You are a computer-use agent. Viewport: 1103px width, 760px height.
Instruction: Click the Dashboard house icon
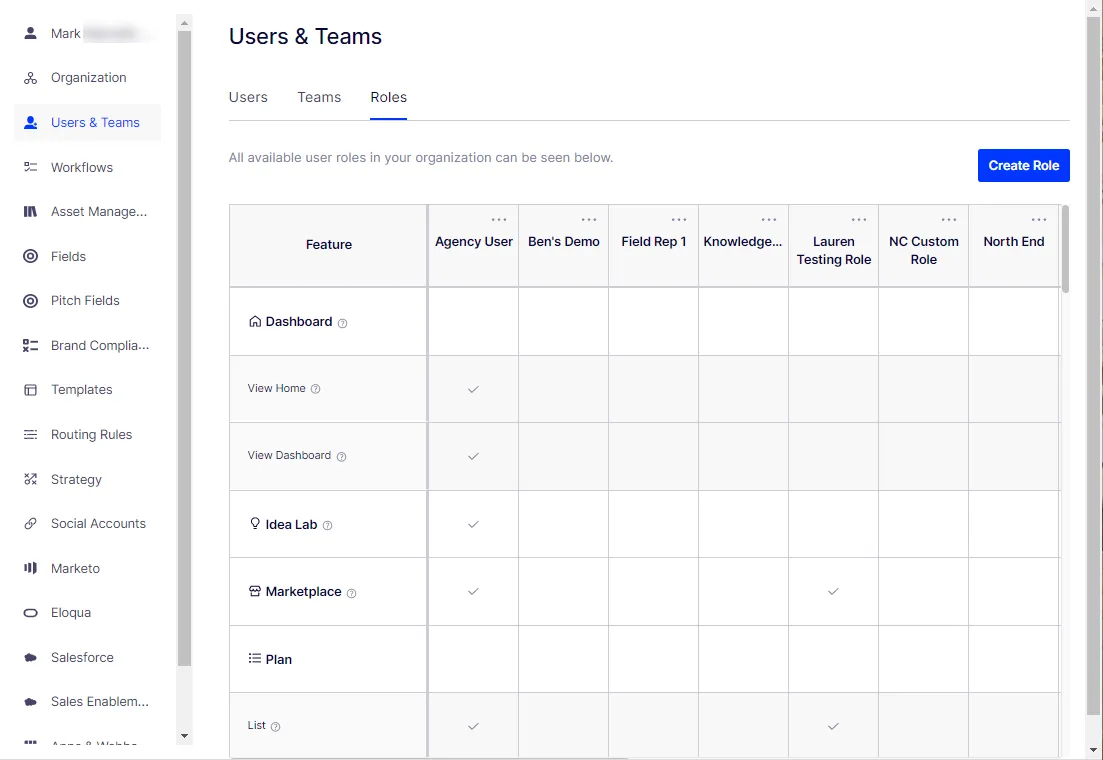click(255, 322)
